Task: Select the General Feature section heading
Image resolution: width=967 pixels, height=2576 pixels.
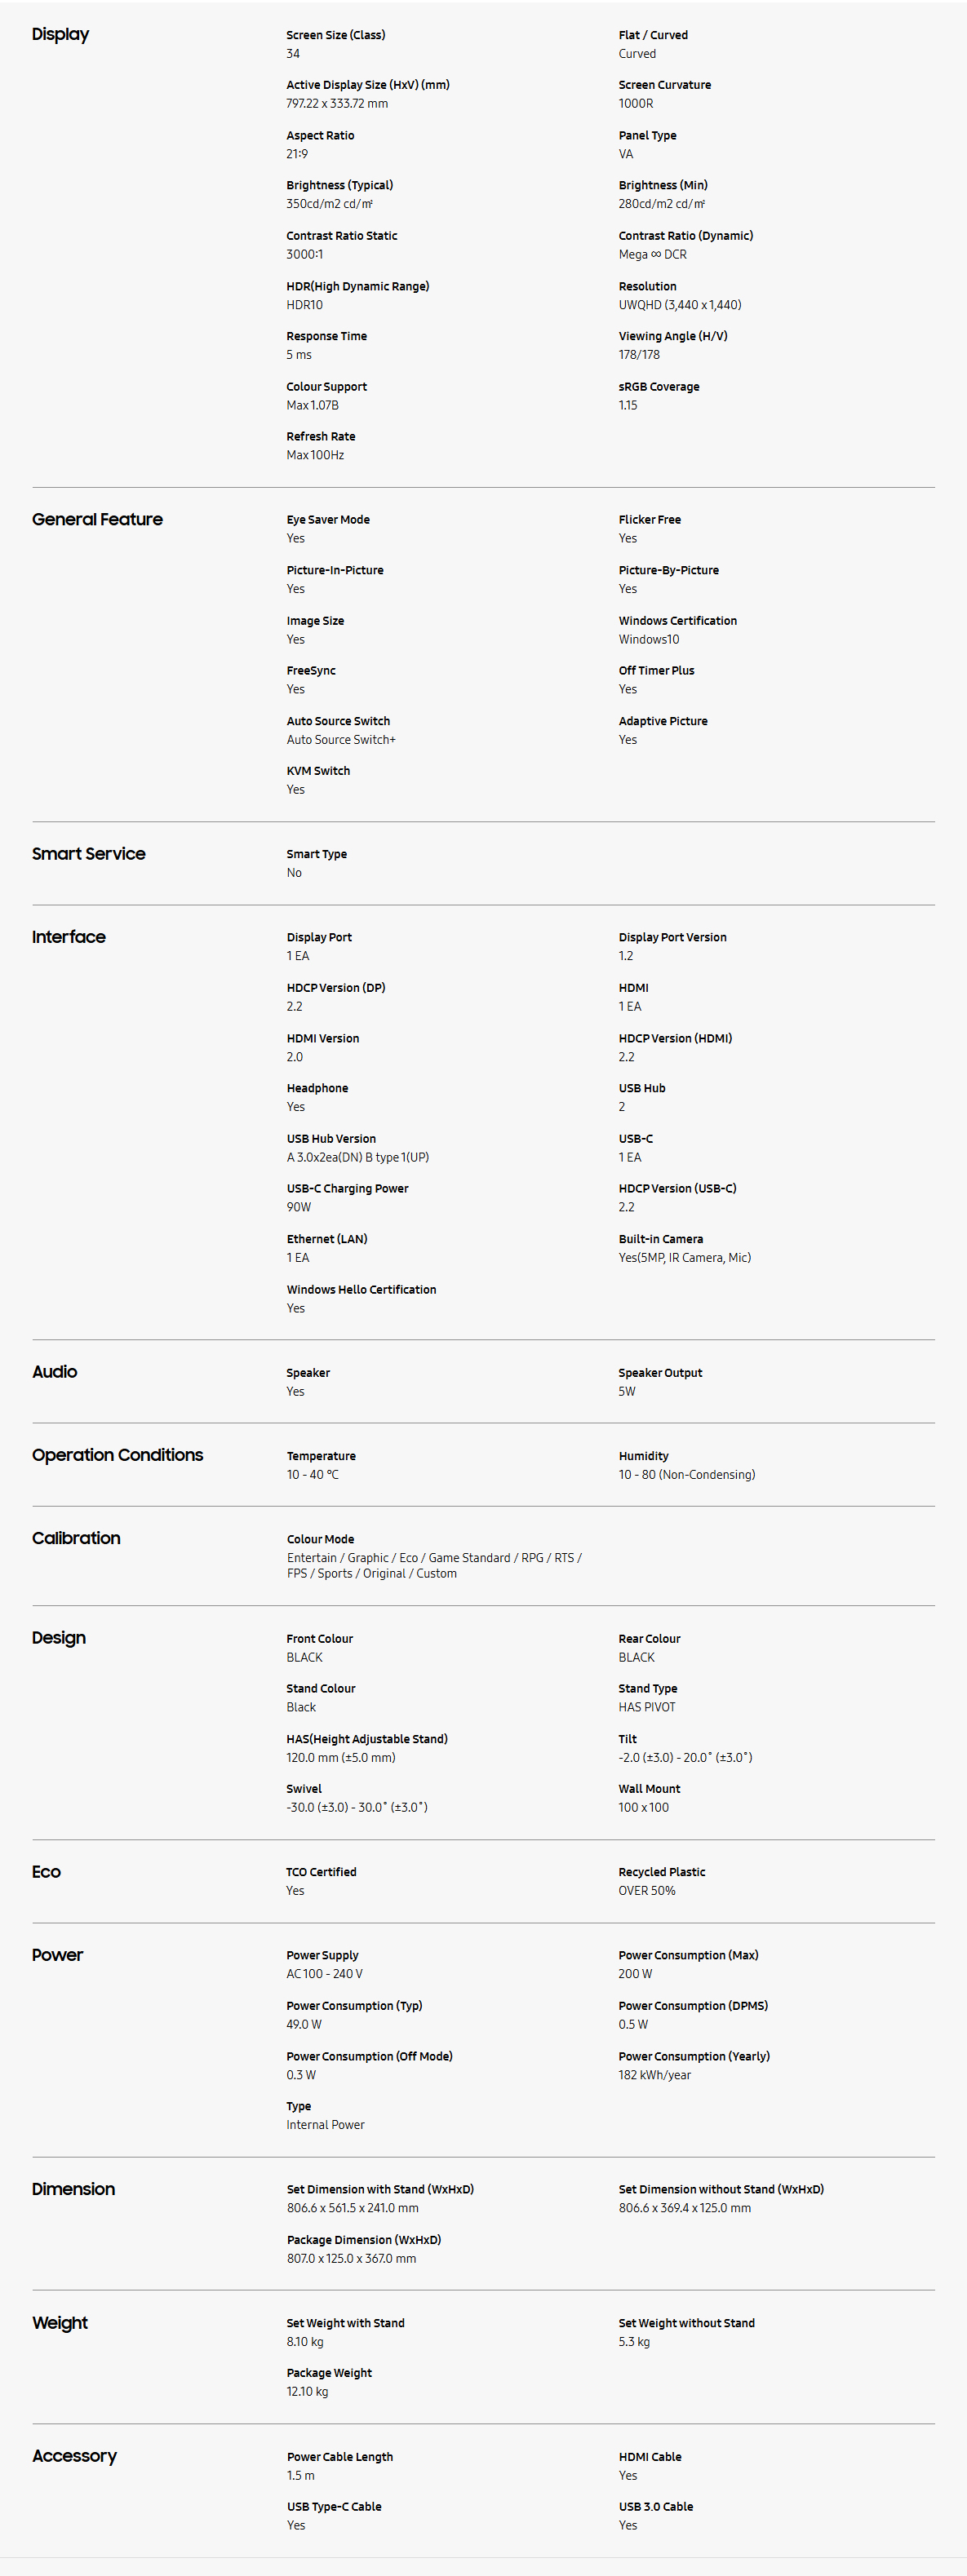Action: (97, 519)
